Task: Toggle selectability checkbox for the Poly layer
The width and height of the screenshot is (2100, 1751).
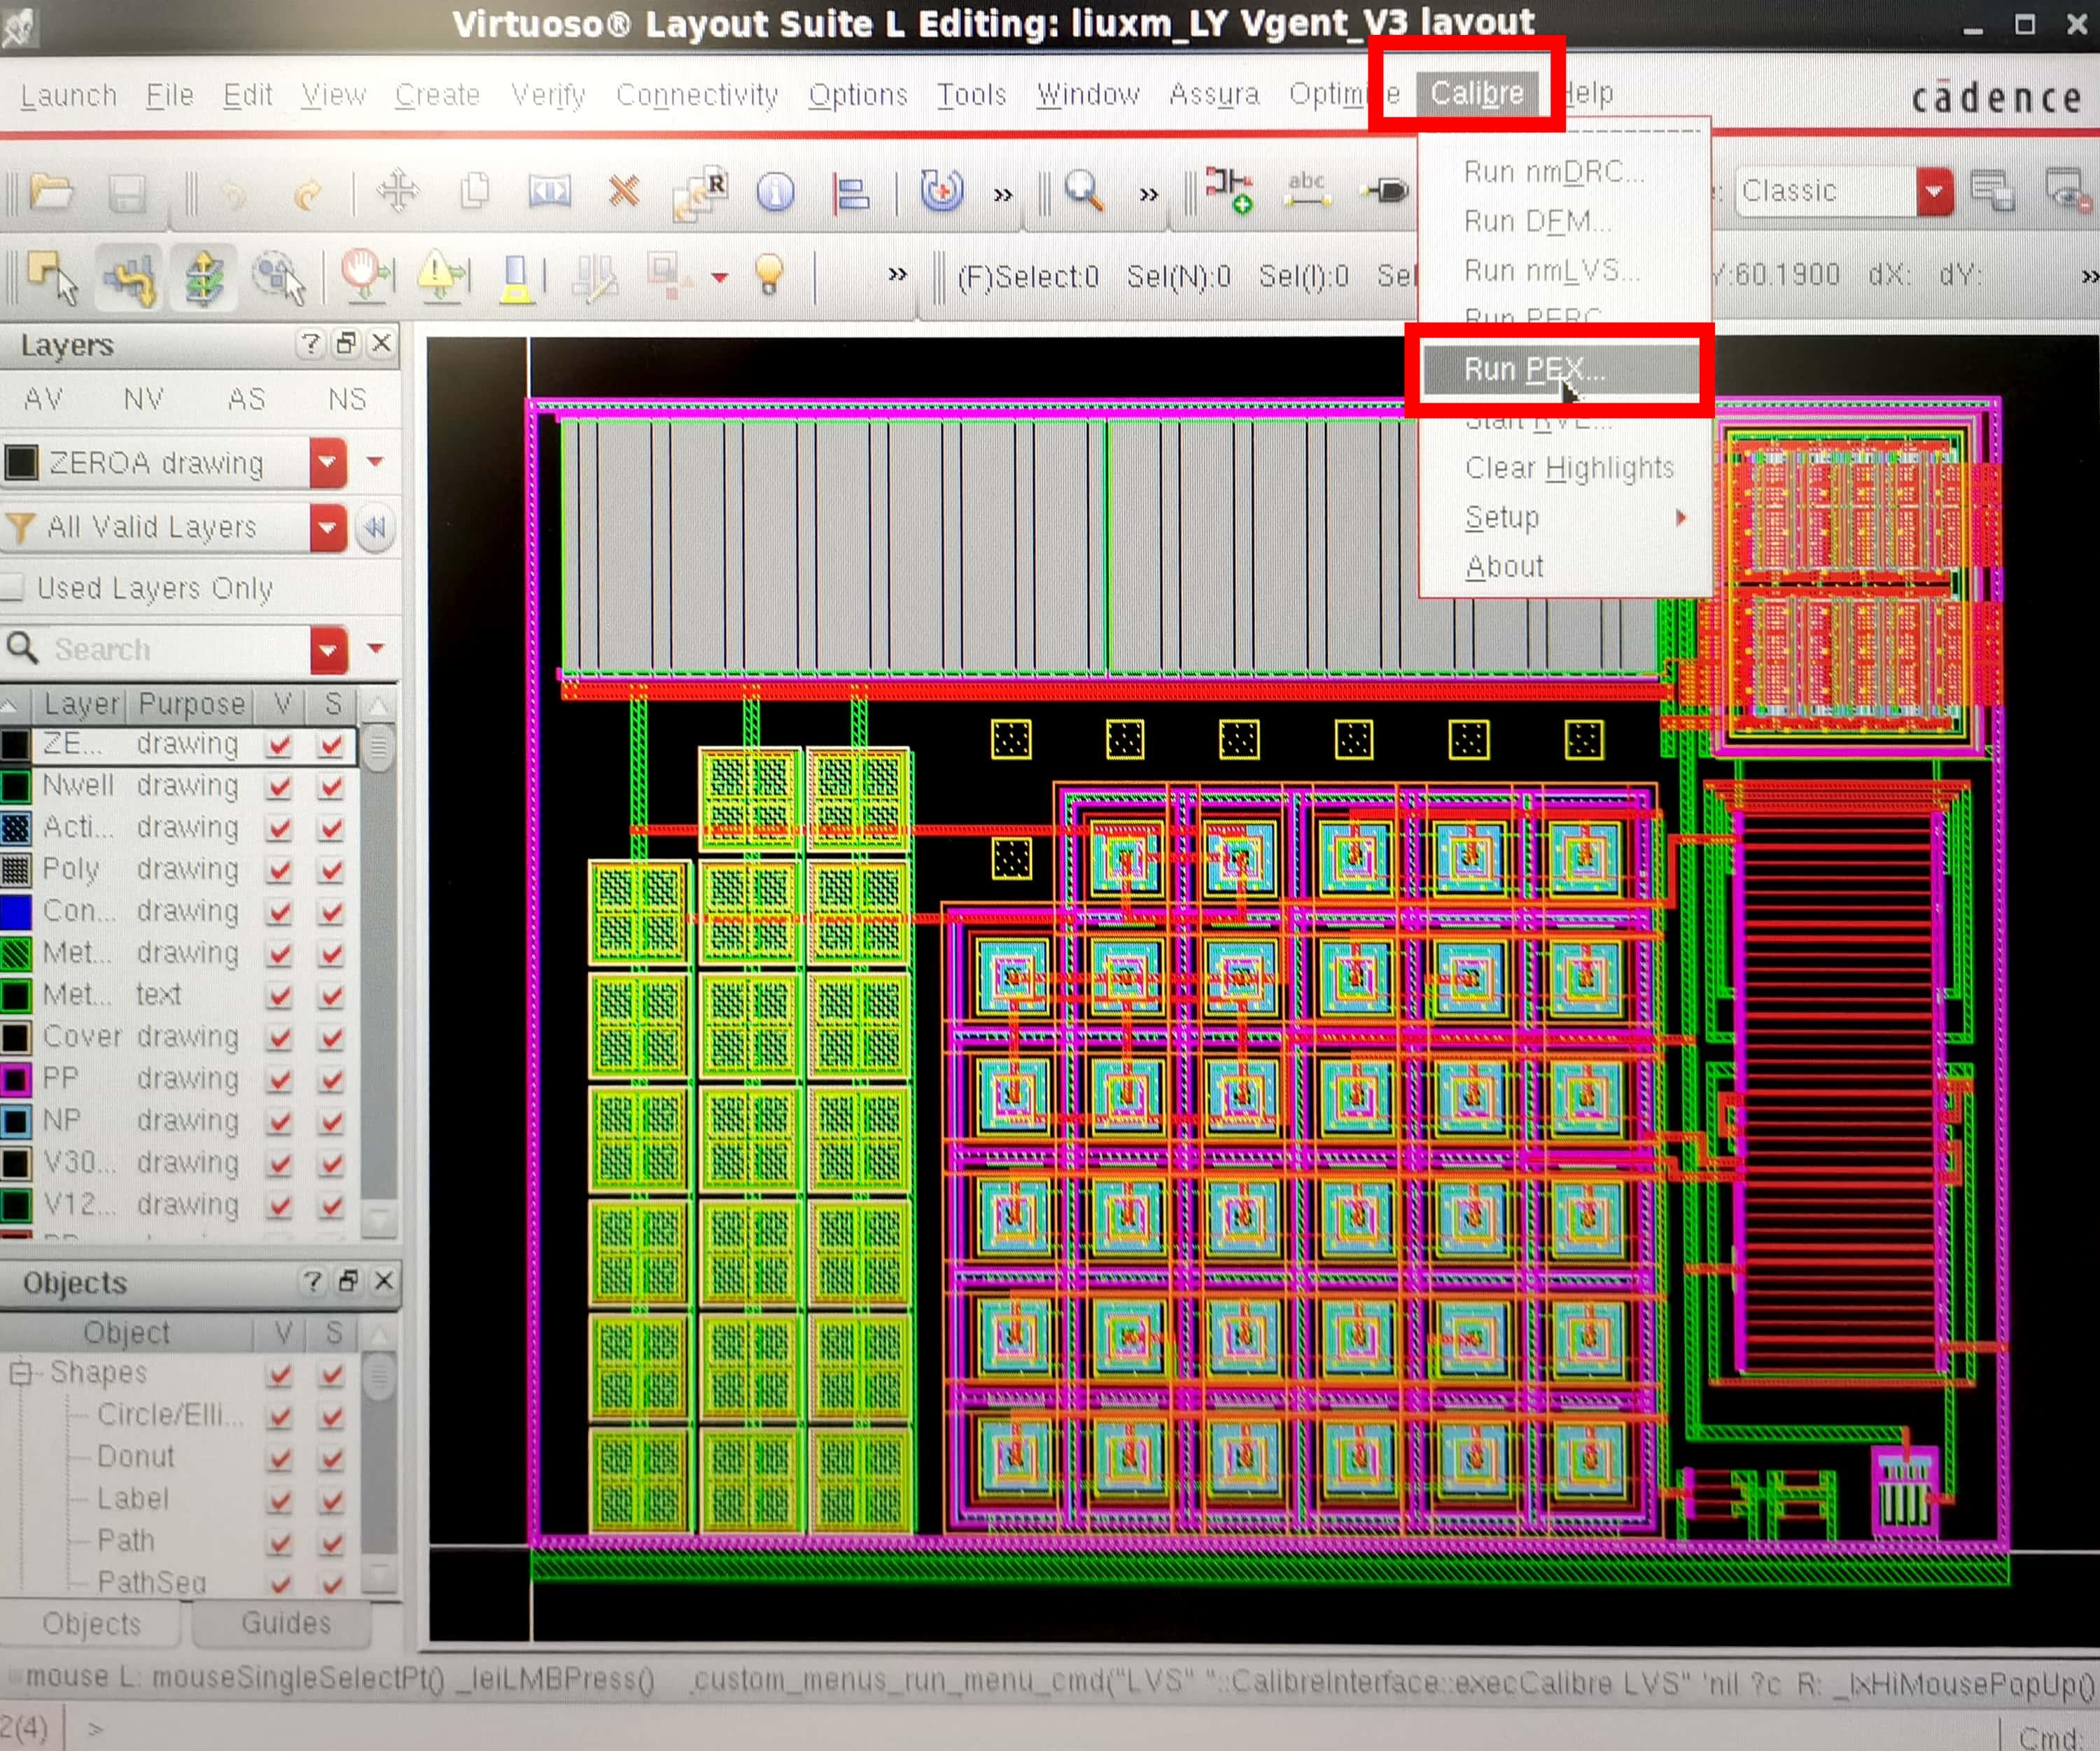Action: click(x=331, y=870)
